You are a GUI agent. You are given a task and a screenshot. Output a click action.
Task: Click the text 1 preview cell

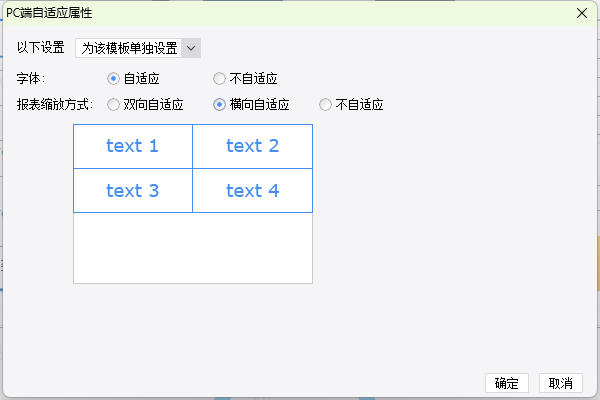[x=133, y=146]
